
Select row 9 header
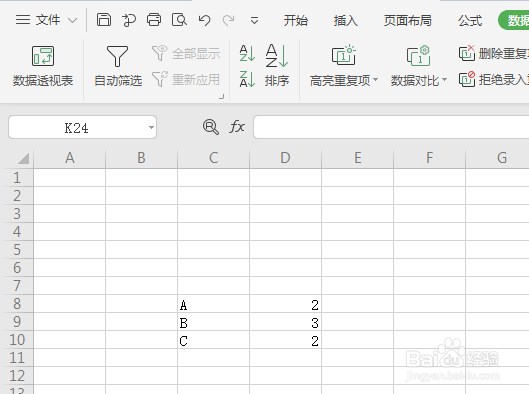(x=17, y=321)
